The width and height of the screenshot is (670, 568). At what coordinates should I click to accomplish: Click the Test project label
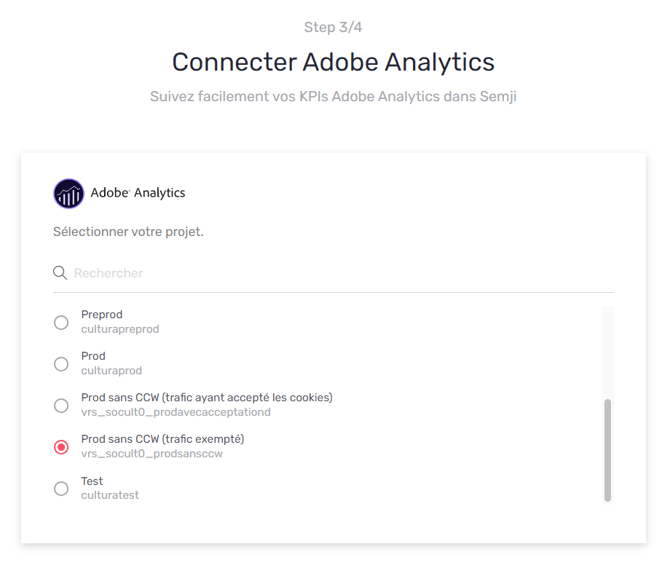click(92, 481)
